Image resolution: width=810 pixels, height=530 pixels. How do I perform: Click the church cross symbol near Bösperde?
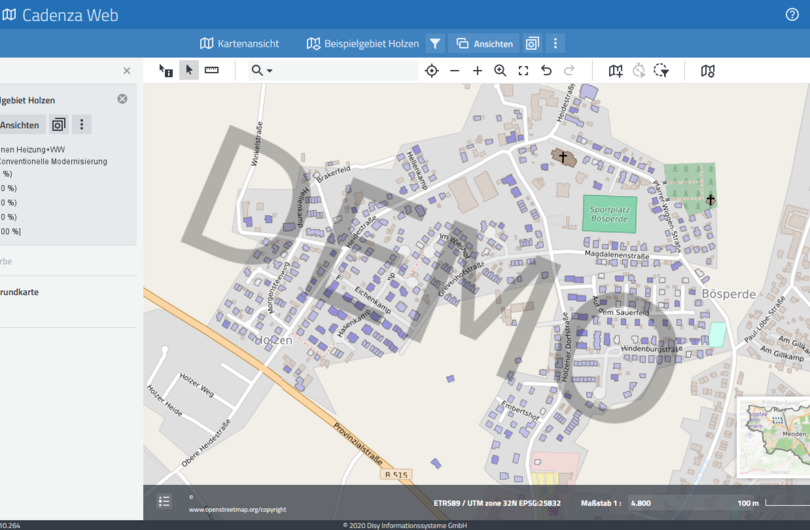tap(563, 157)
